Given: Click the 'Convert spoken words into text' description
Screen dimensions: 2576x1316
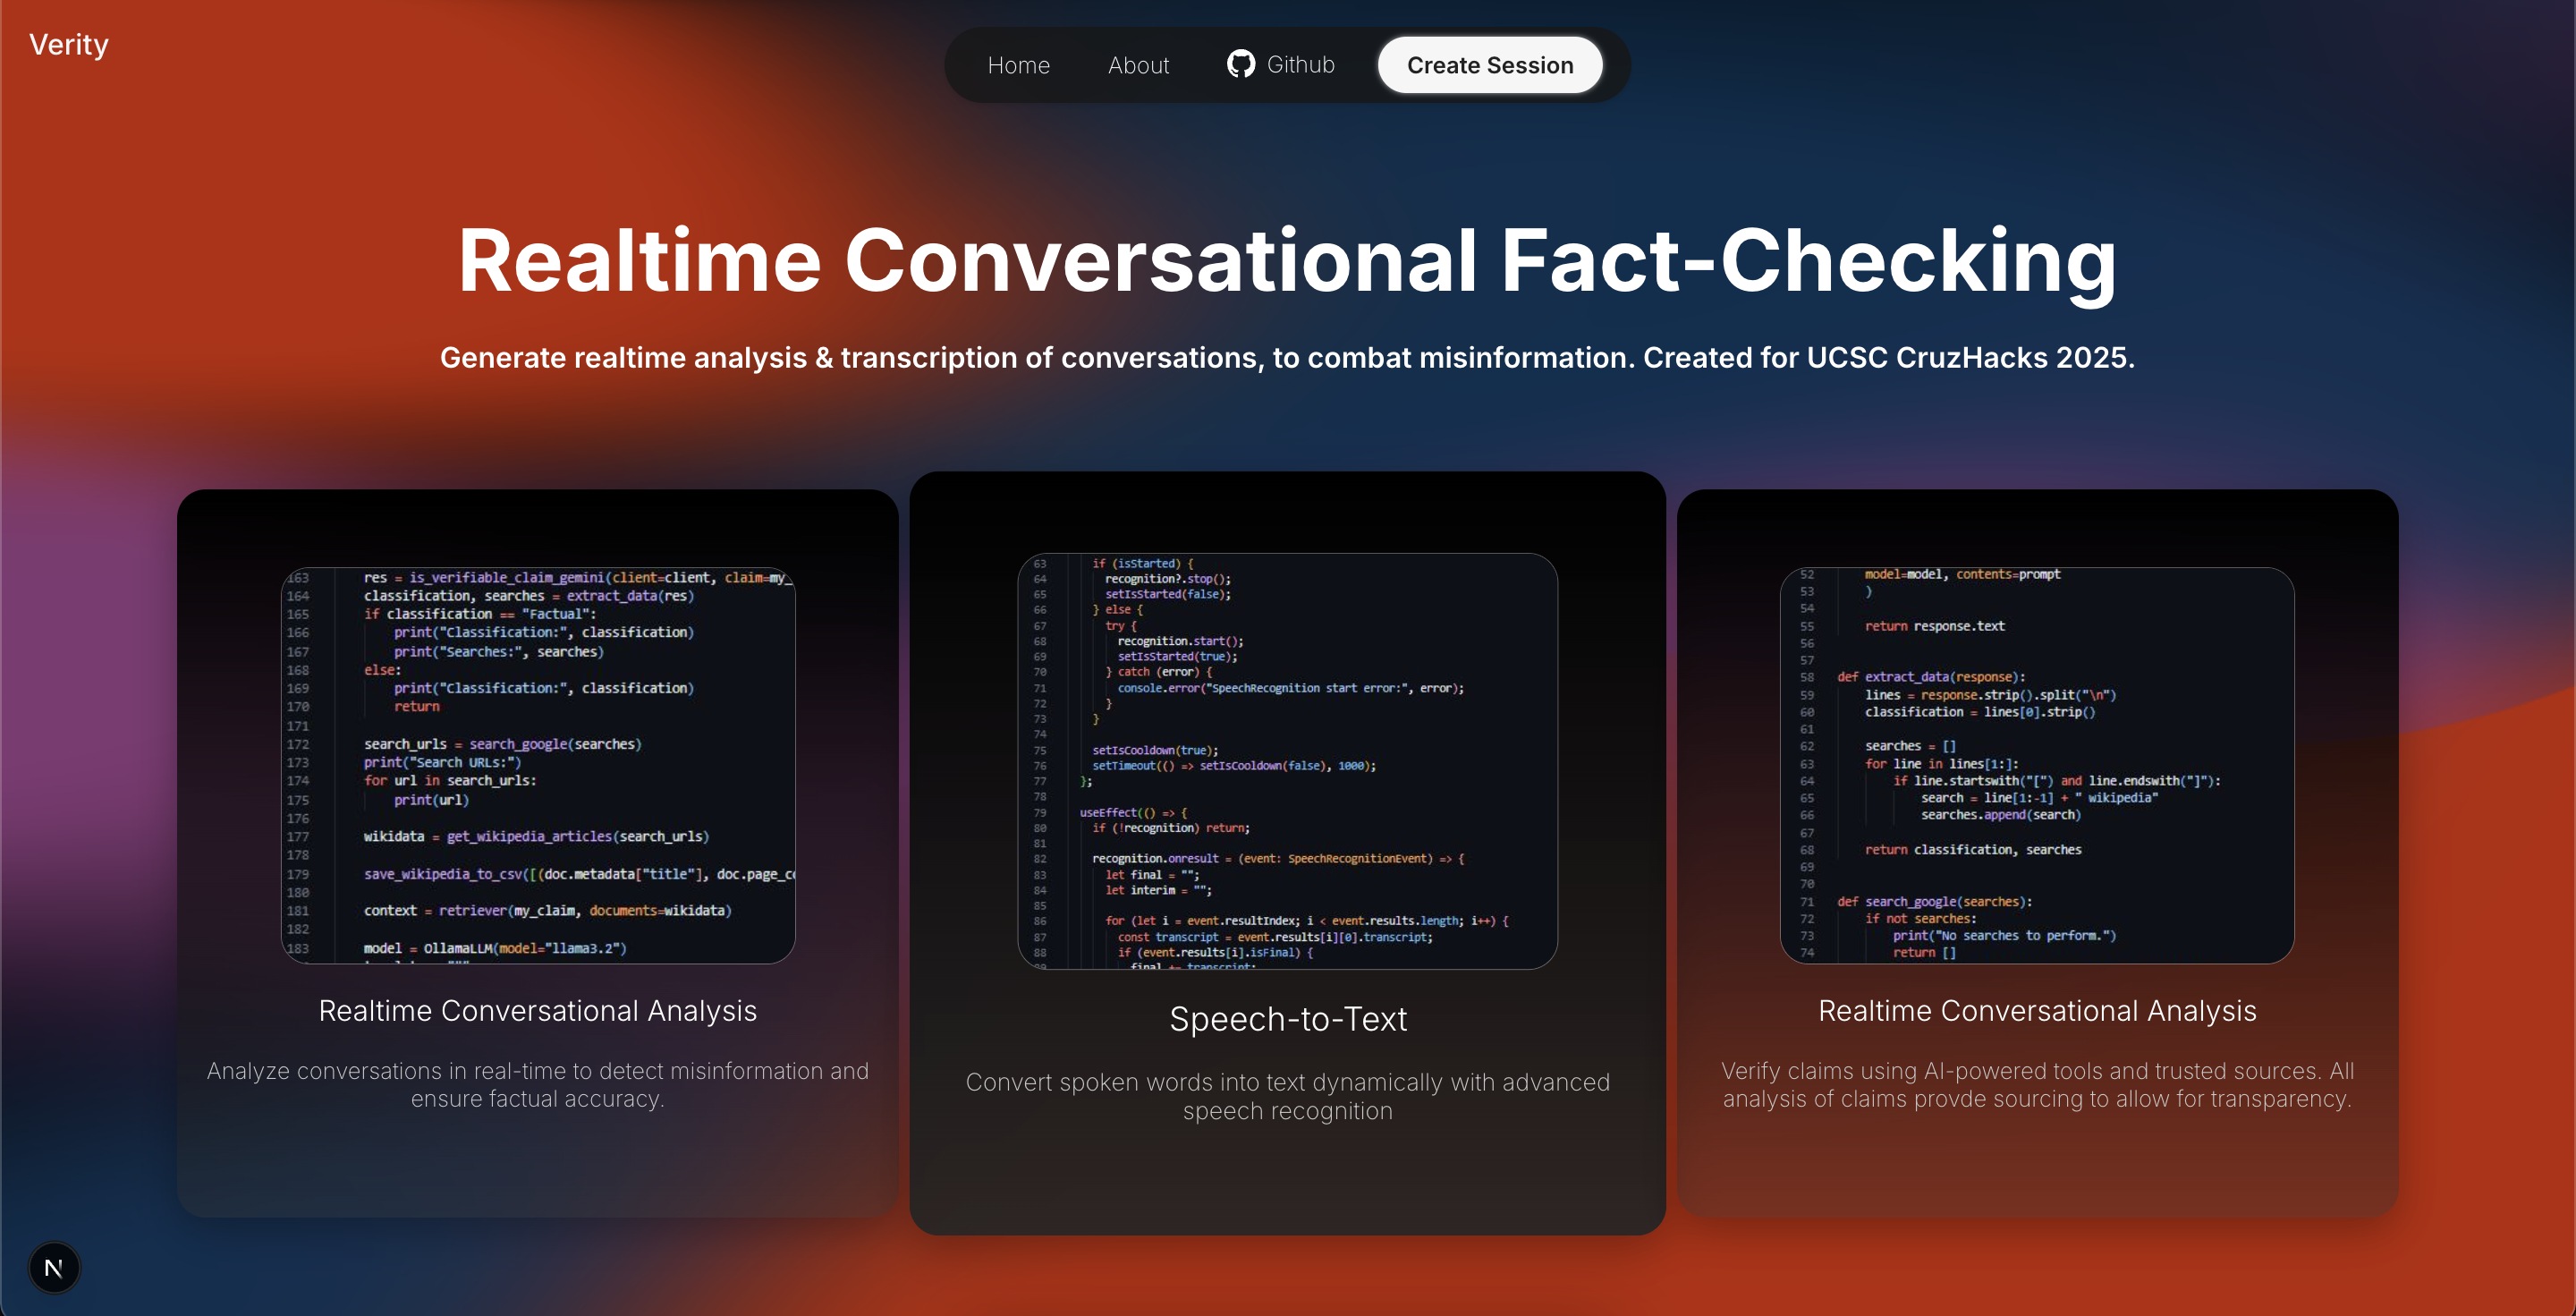Looking at the screenshot, I should (1288, 1097).
